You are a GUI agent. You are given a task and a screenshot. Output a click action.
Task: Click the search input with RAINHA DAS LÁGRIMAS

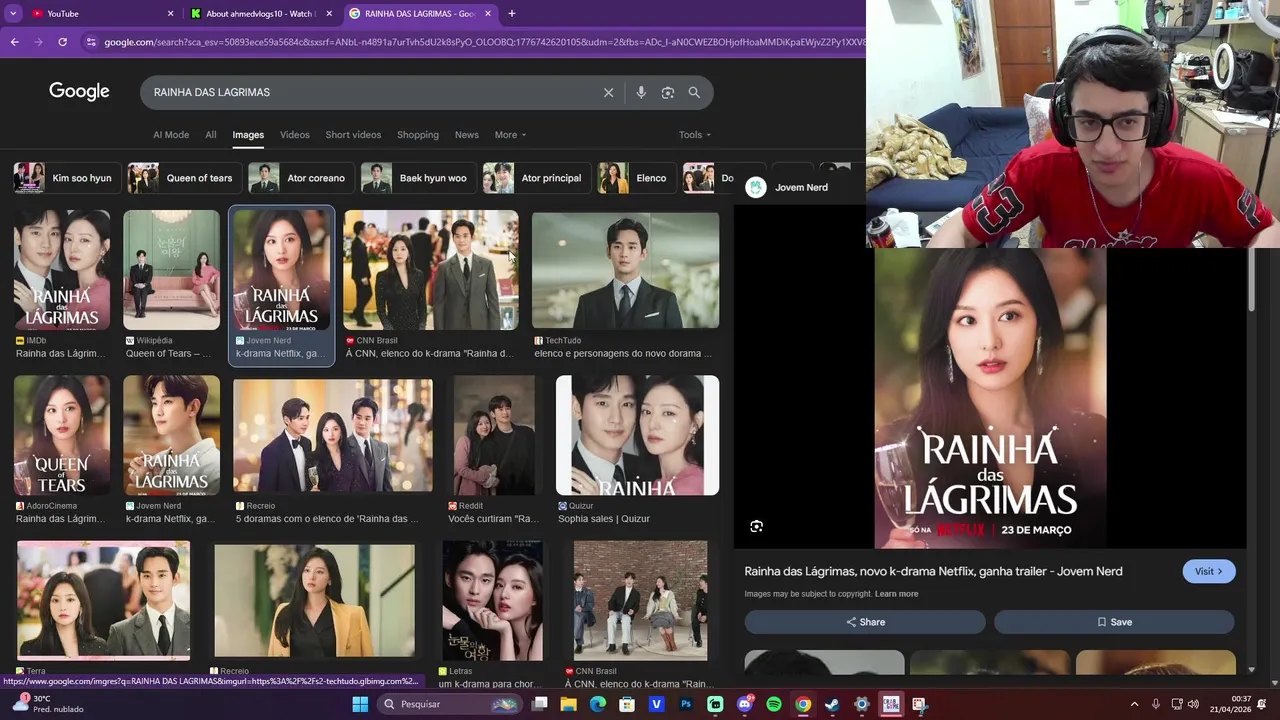coord(370,92)
